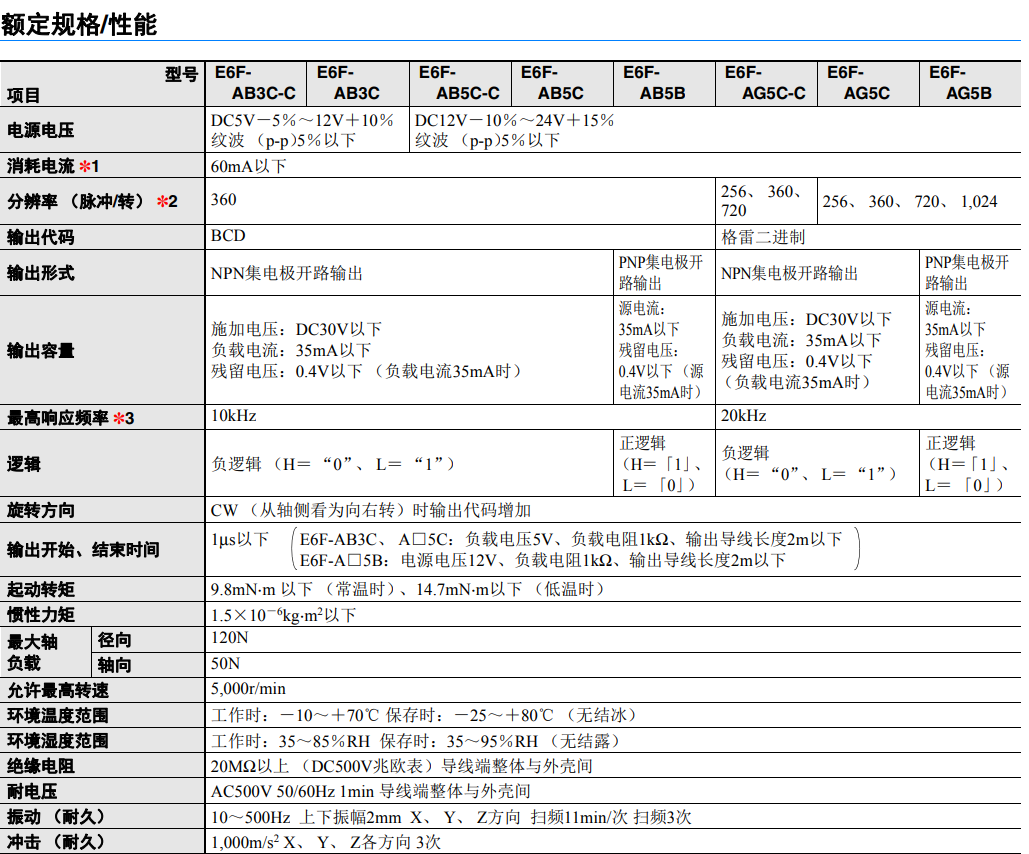Click the 20MΩ以上 insulation value
This screenshot has width=1029, height=854.
click(402, 766)
